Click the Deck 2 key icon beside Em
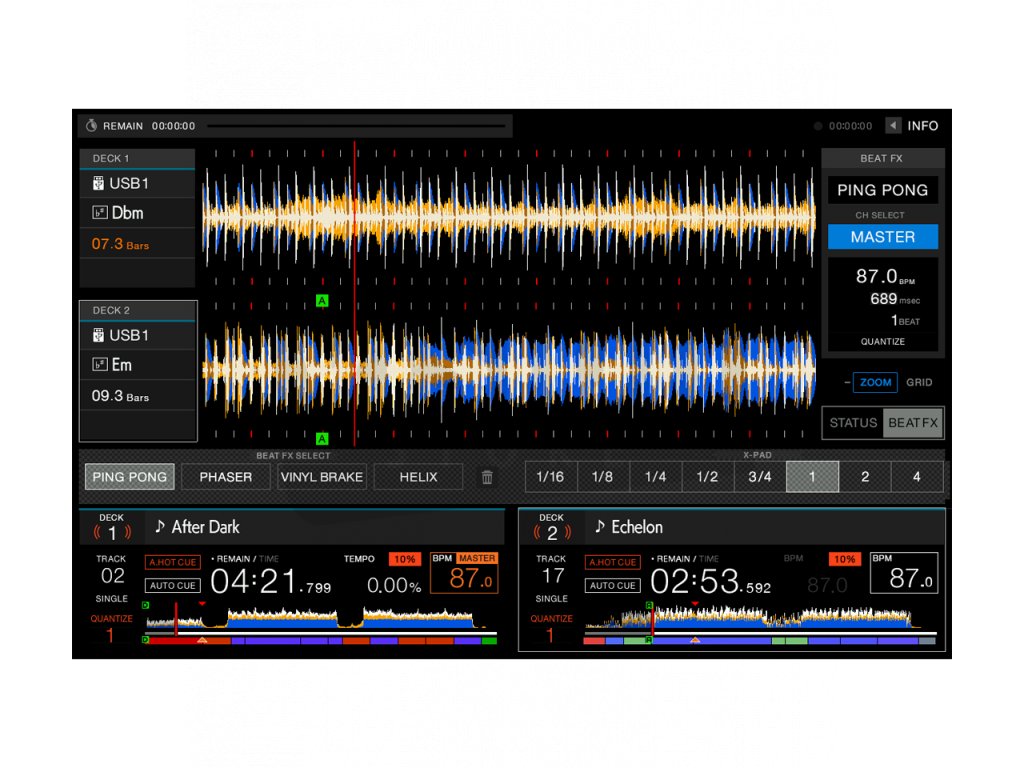 (x=98, y=365)
